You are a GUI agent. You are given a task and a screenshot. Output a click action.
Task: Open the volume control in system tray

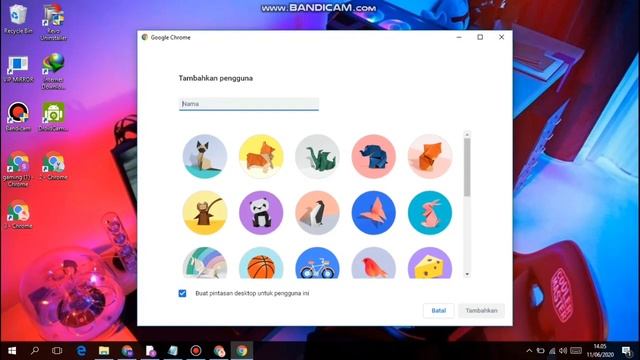click(563, 351)
